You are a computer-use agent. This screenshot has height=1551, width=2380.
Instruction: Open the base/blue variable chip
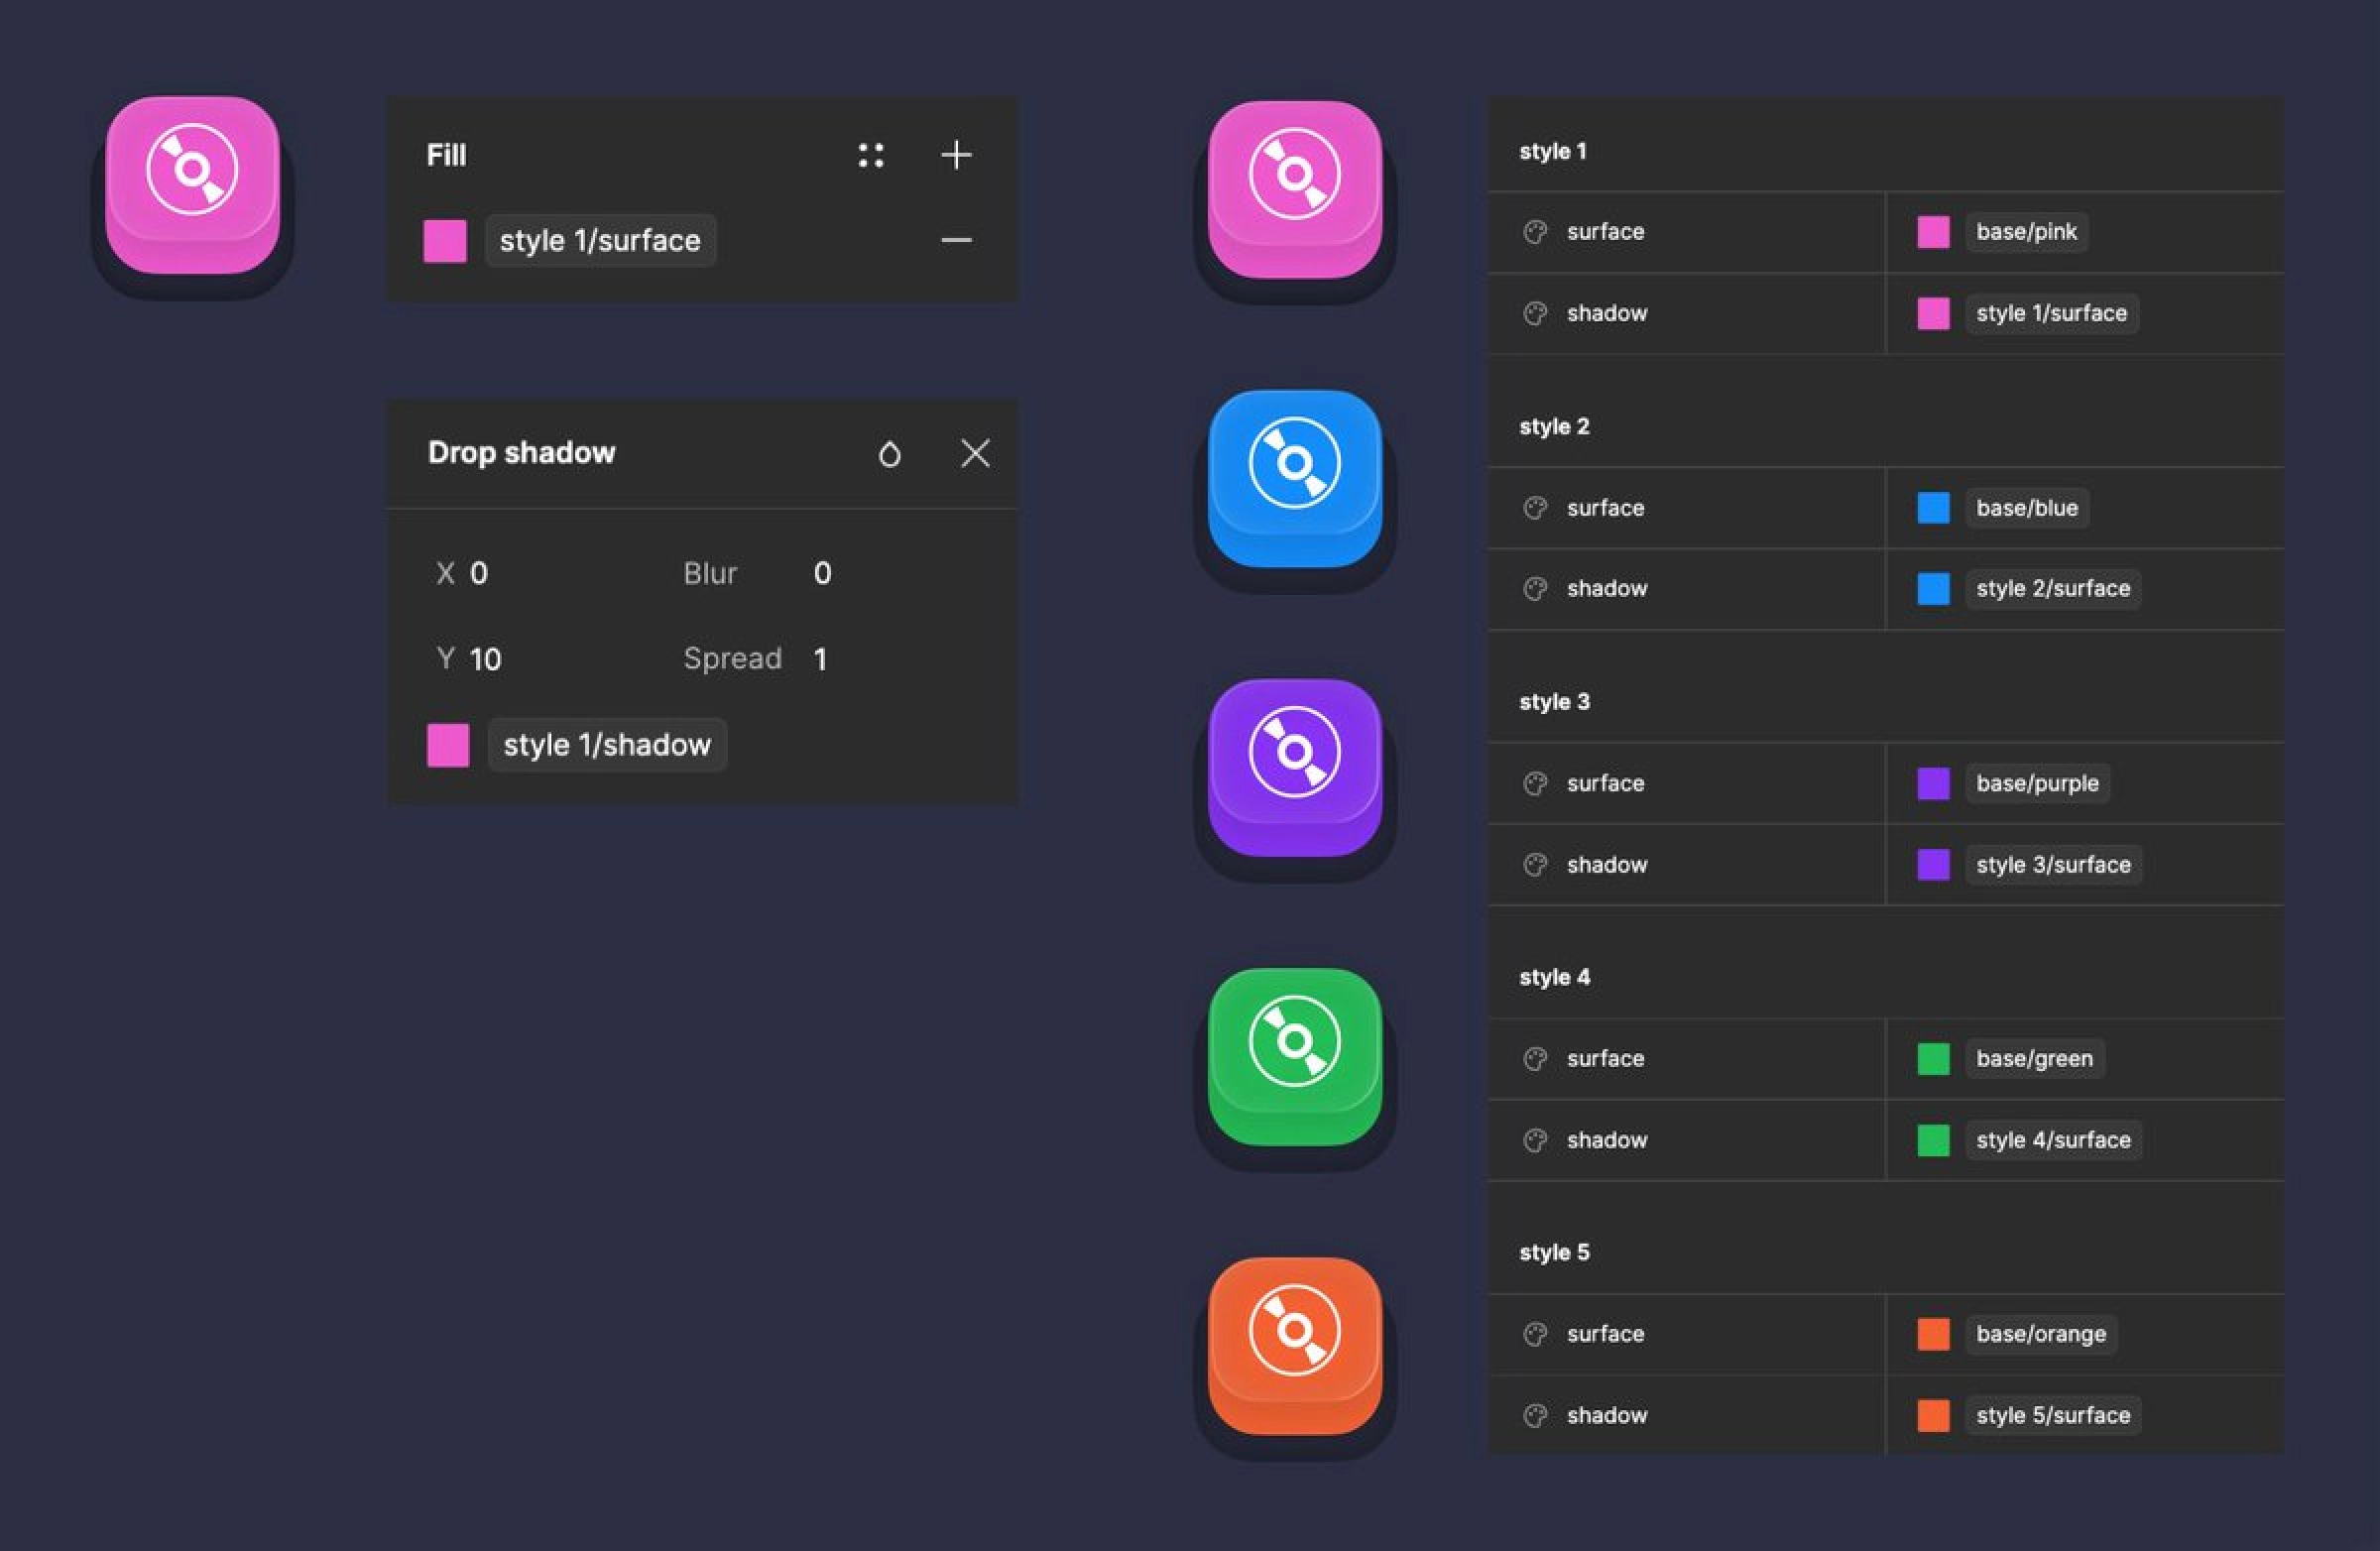click(2027, 508)
